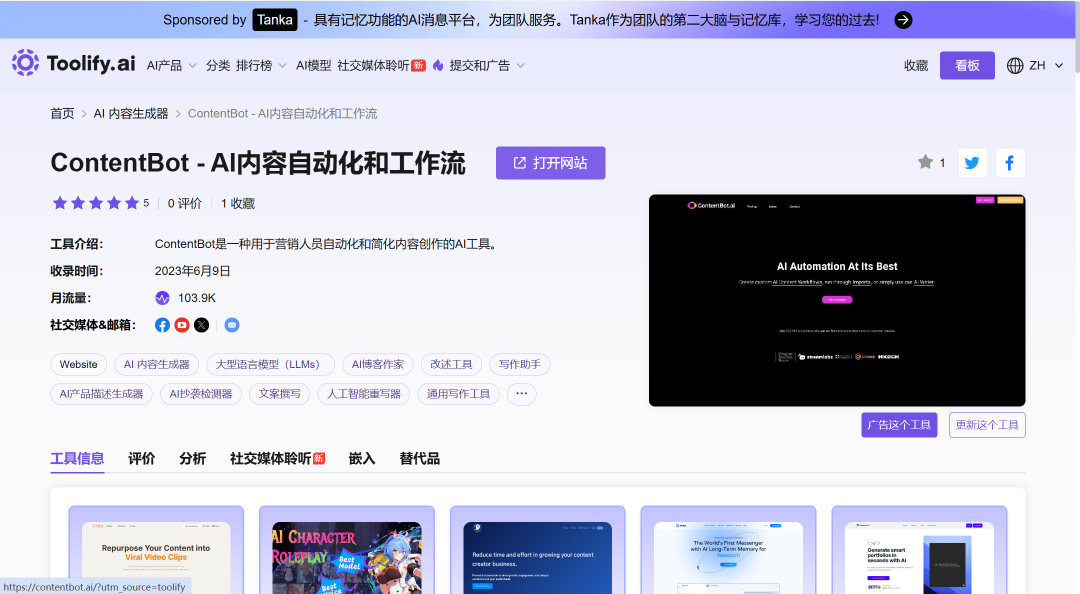Select the AI博客作家 tag

pyautogui.click(x=377, y=365)
